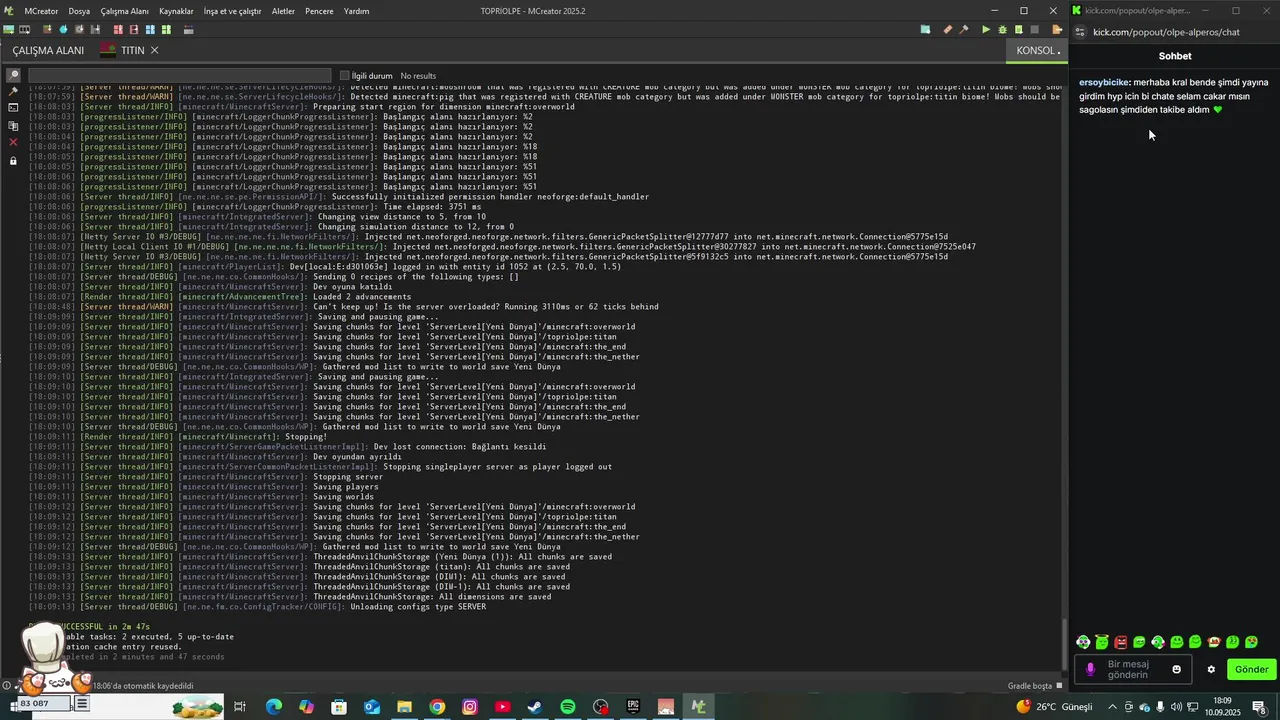Click the last emote in Kick emote row
Viewport: 1280px width, 720px height.
[x=1251, y=642]
